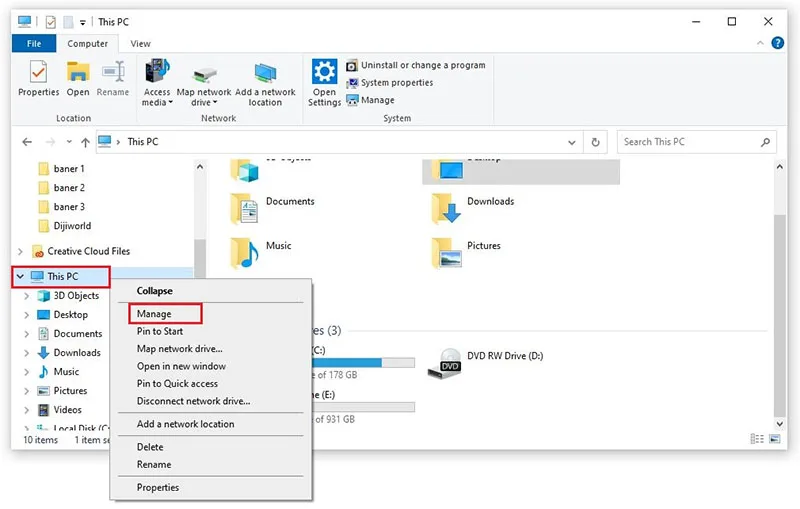Go up one folder level arrow
Image resolution: width=800 pixels, height=509 pixels.
coord(85,142)
